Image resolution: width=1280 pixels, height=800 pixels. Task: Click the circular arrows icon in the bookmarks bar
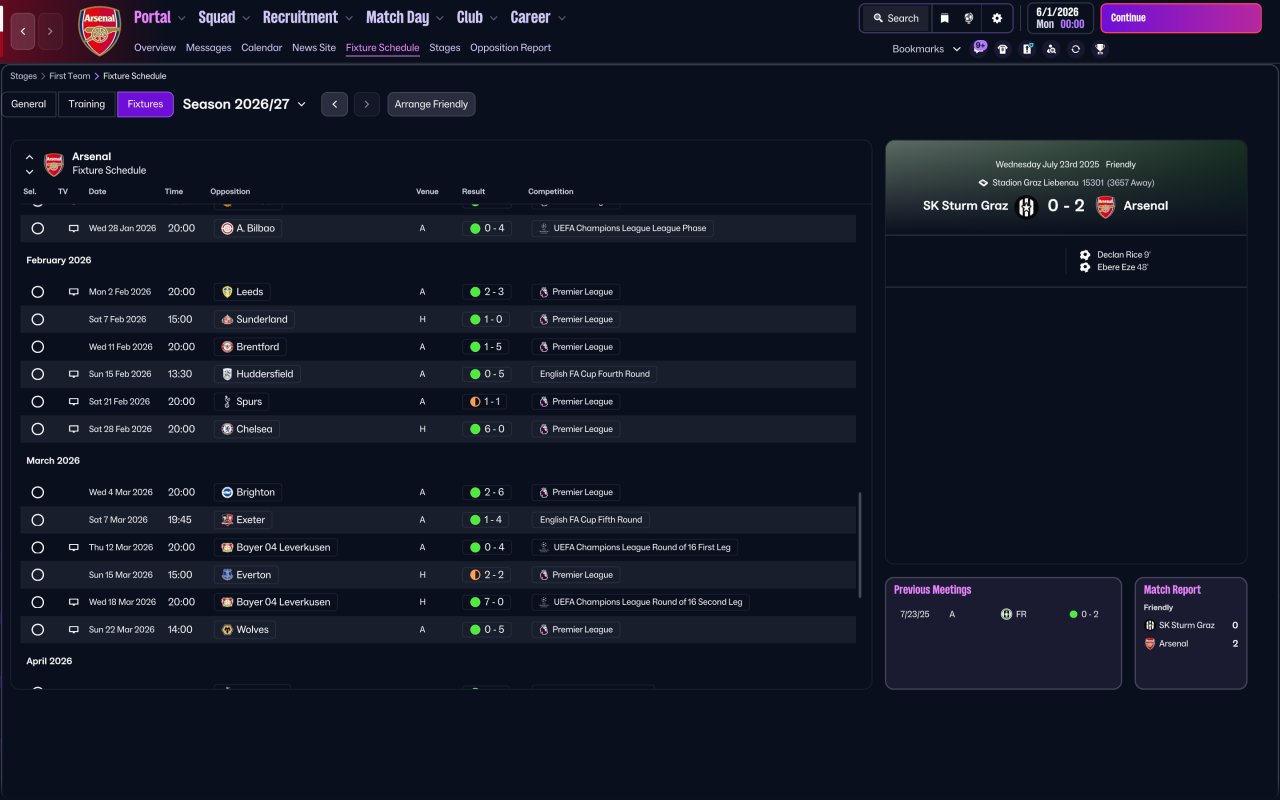[x=1075, y=49]
